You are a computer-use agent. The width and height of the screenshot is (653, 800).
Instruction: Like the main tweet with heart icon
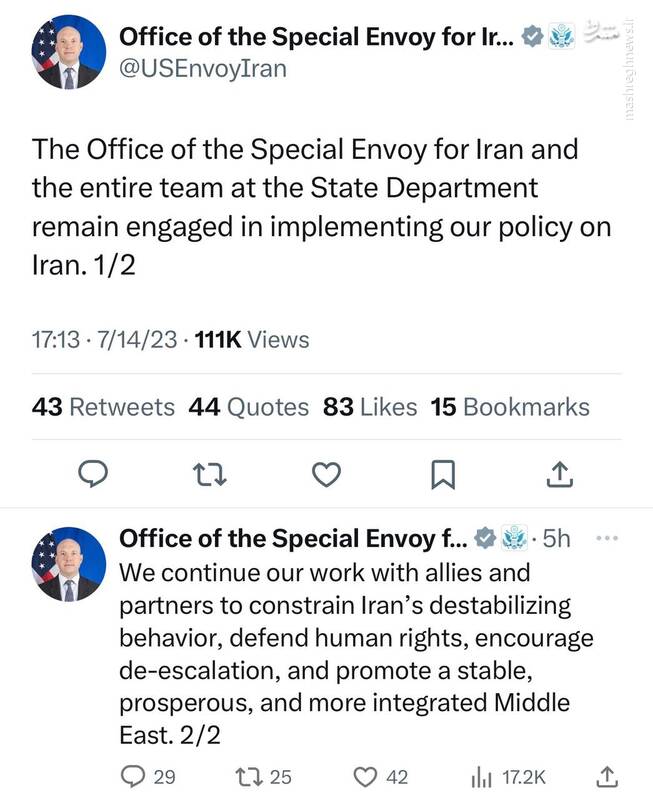pos(326,475)
